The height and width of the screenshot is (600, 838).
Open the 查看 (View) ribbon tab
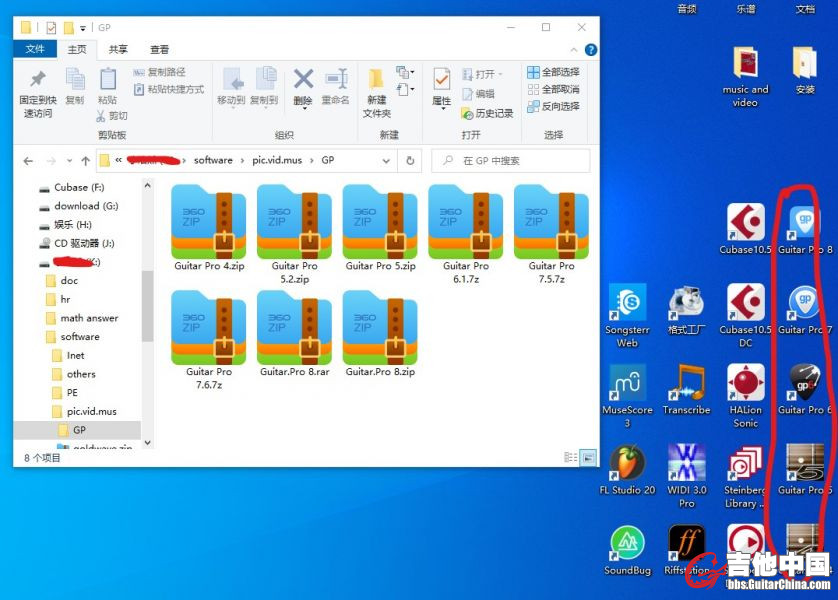coord(159,49)
